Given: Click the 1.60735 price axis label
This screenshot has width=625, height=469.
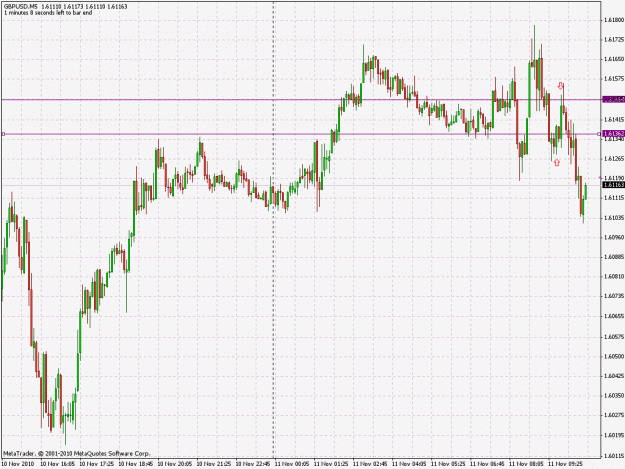Looking at the screenshot, I should point(614,296).
